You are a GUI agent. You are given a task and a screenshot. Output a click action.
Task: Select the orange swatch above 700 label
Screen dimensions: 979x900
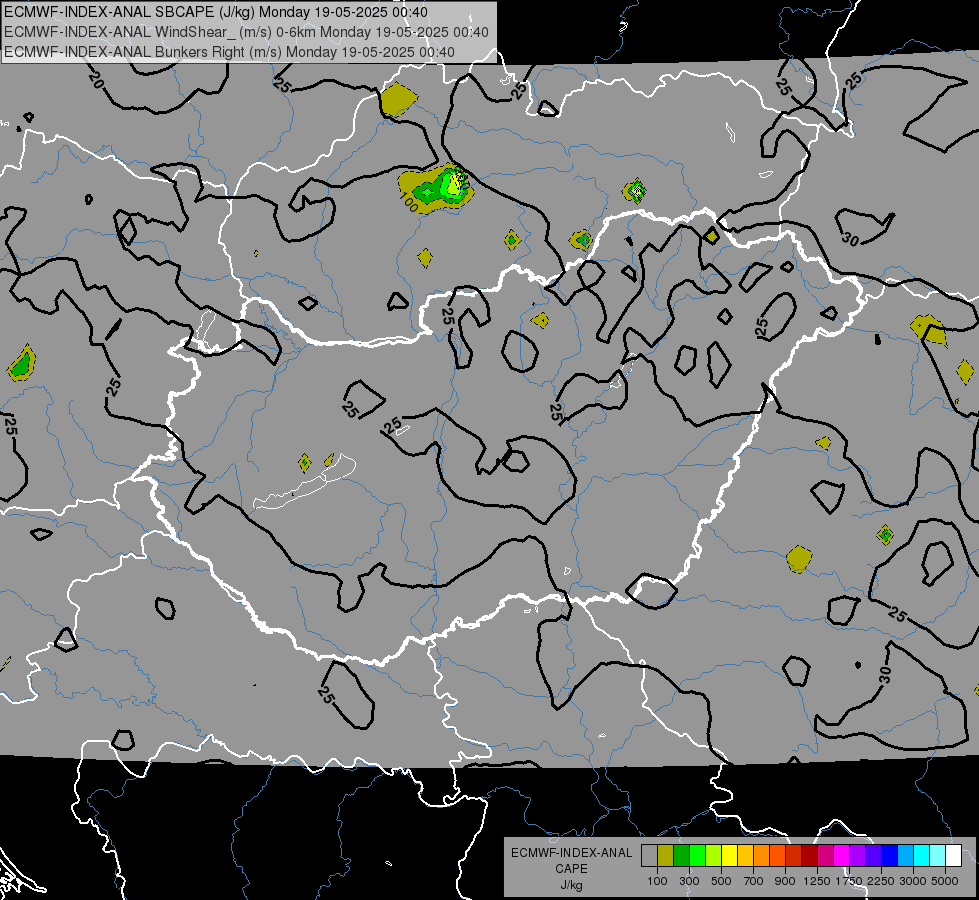tap(761, 856)
